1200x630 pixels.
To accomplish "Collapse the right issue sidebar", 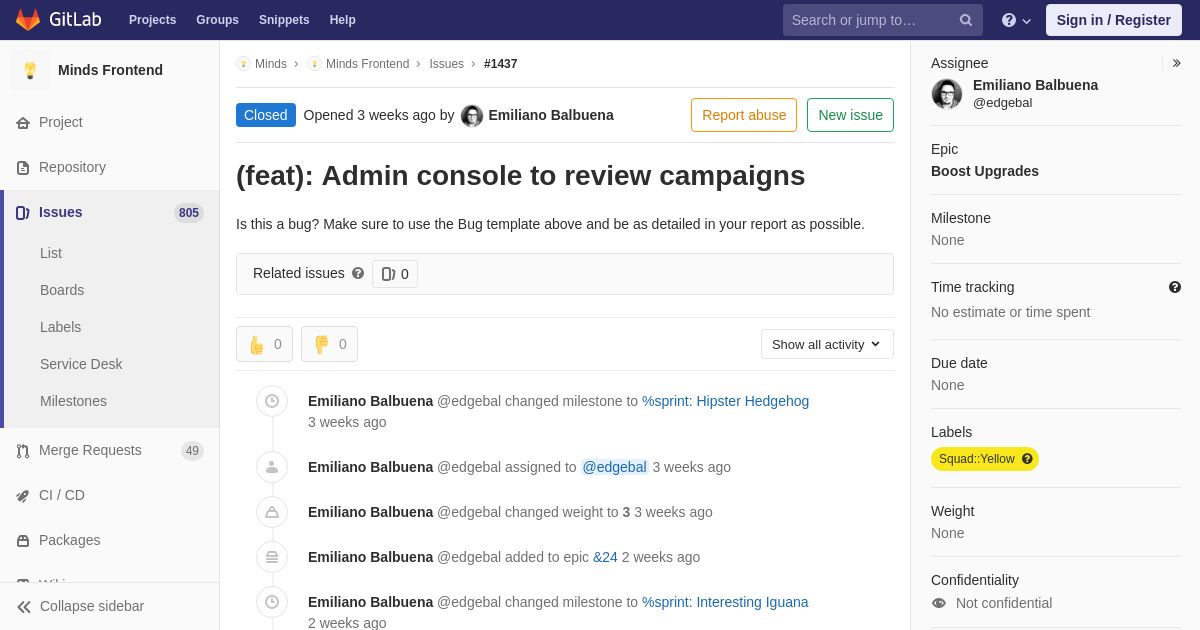I will 1176,63.
